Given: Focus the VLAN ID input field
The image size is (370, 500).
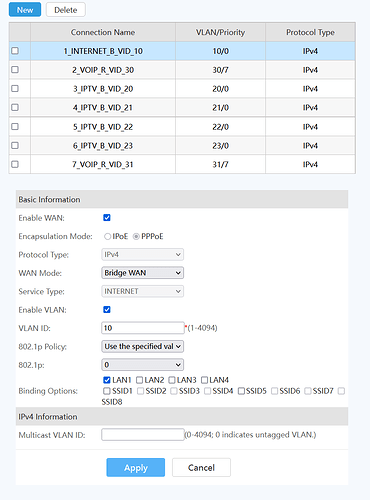Looking at the screenshot, I should click(143, 328).
